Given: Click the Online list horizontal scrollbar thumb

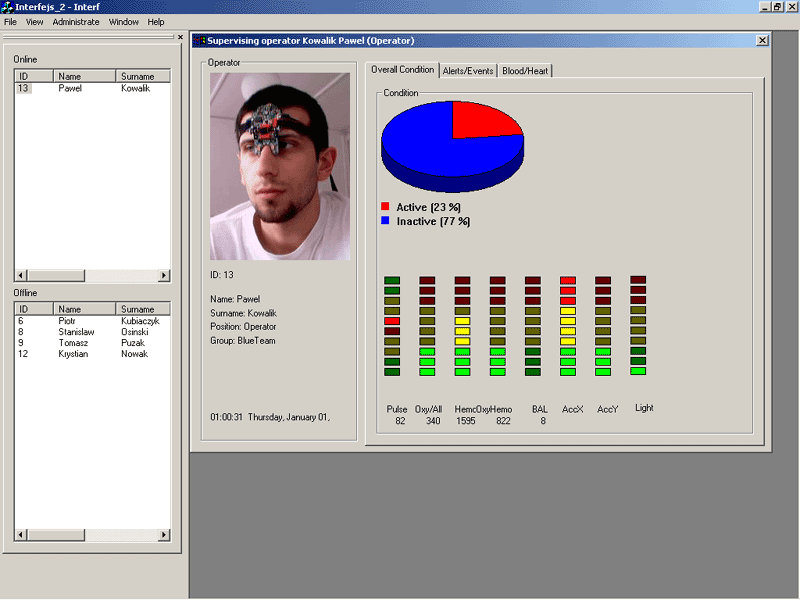Looking at the screenshot, I should coord(56,276).
